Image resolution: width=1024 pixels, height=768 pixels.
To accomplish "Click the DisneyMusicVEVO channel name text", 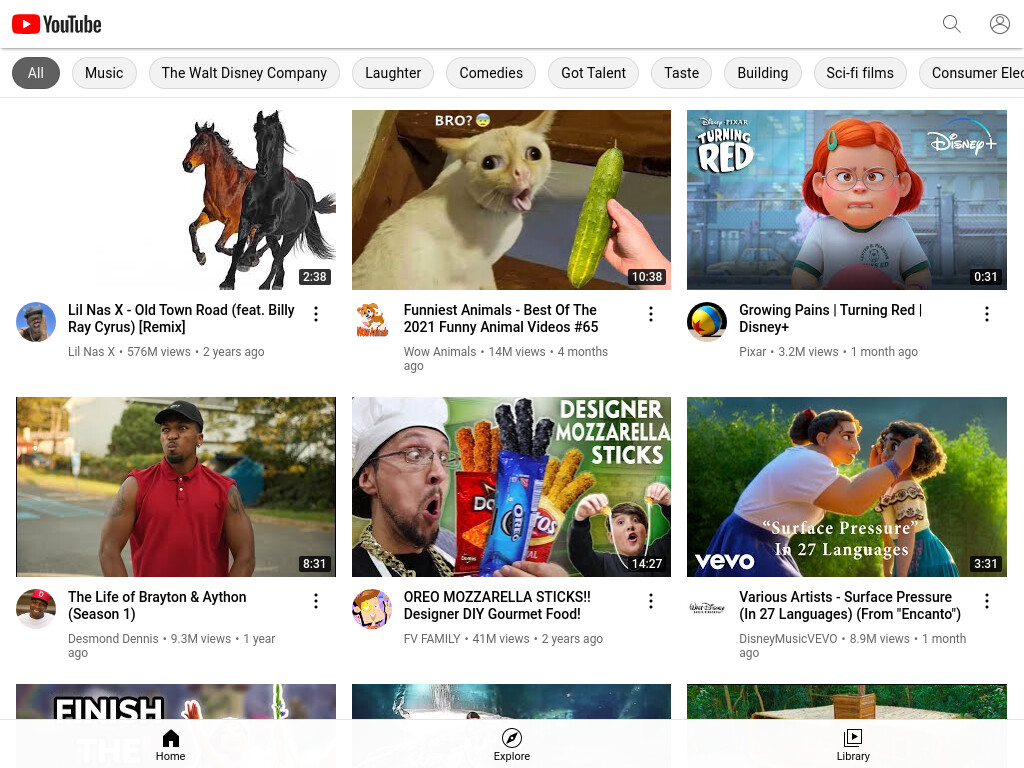I will [788, 639].
